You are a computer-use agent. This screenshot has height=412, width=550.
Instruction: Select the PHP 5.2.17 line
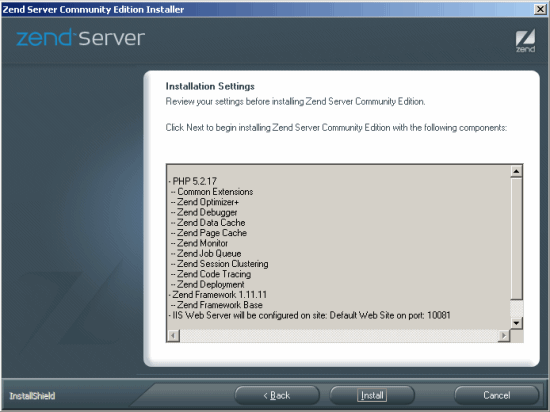coord(193,181)
